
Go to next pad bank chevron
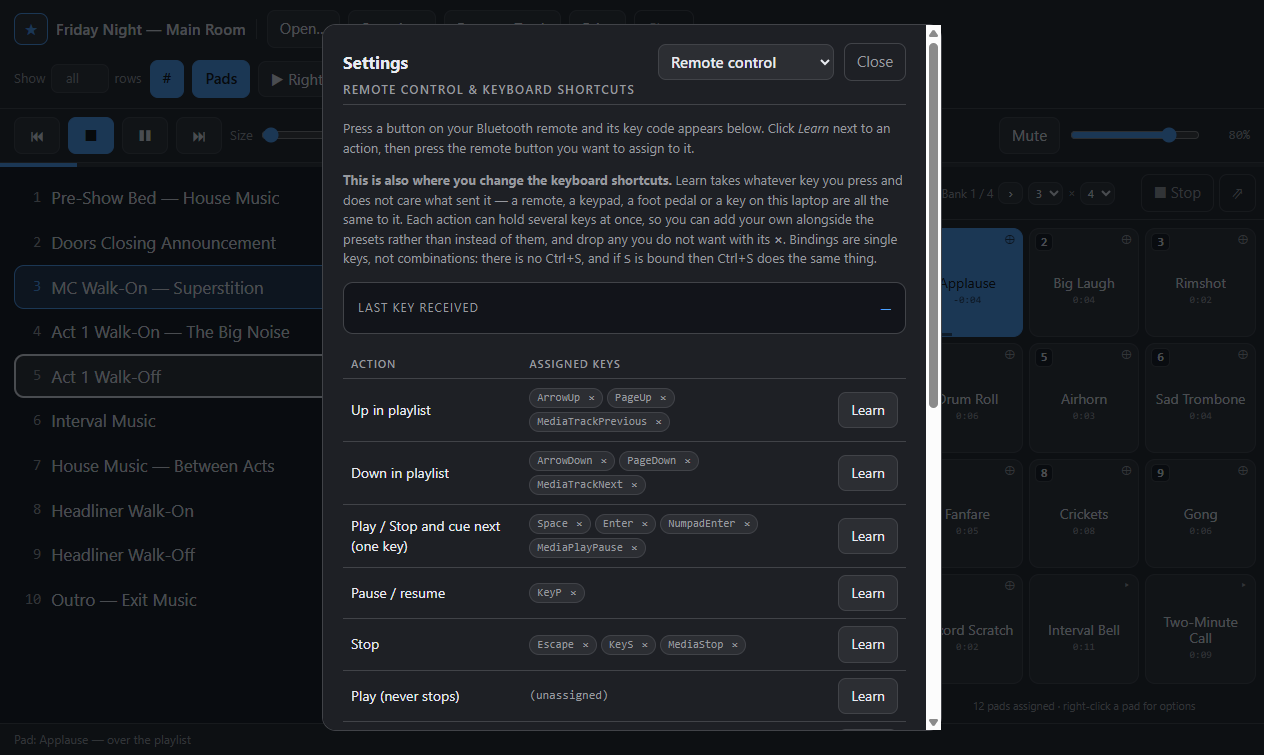coord(1010,193)
